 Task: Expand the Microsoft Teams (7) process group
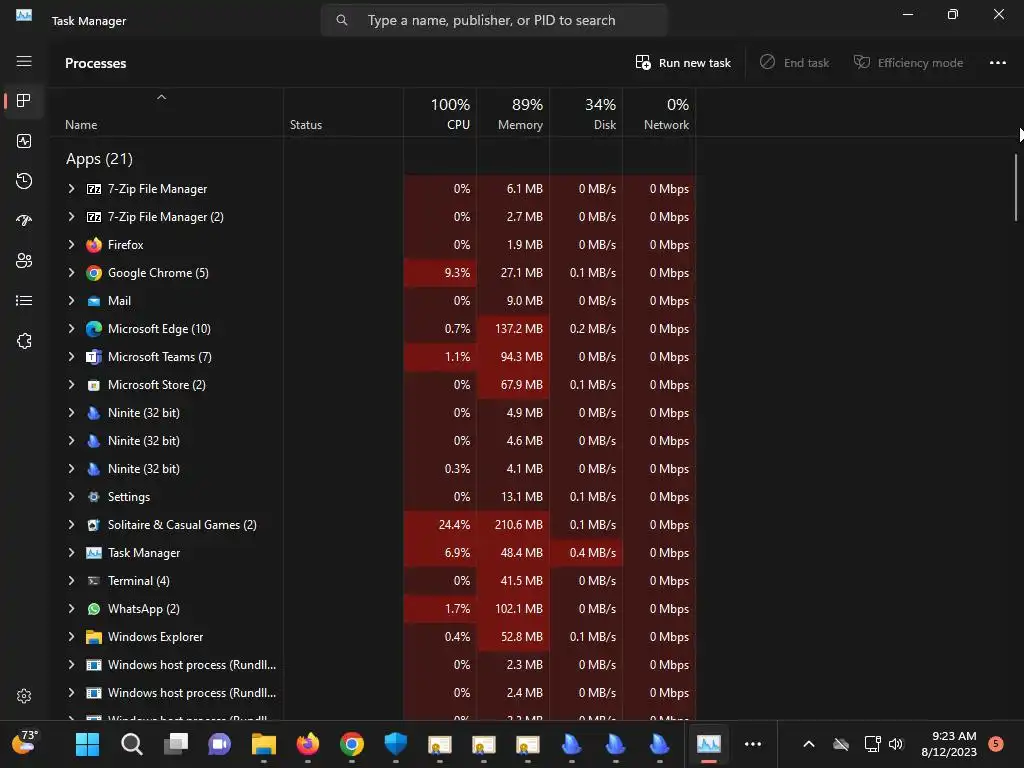pos(71,357)
